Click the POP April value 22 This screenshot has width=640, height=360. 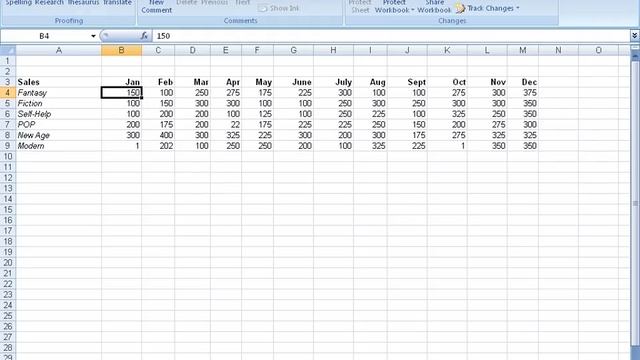226,124
